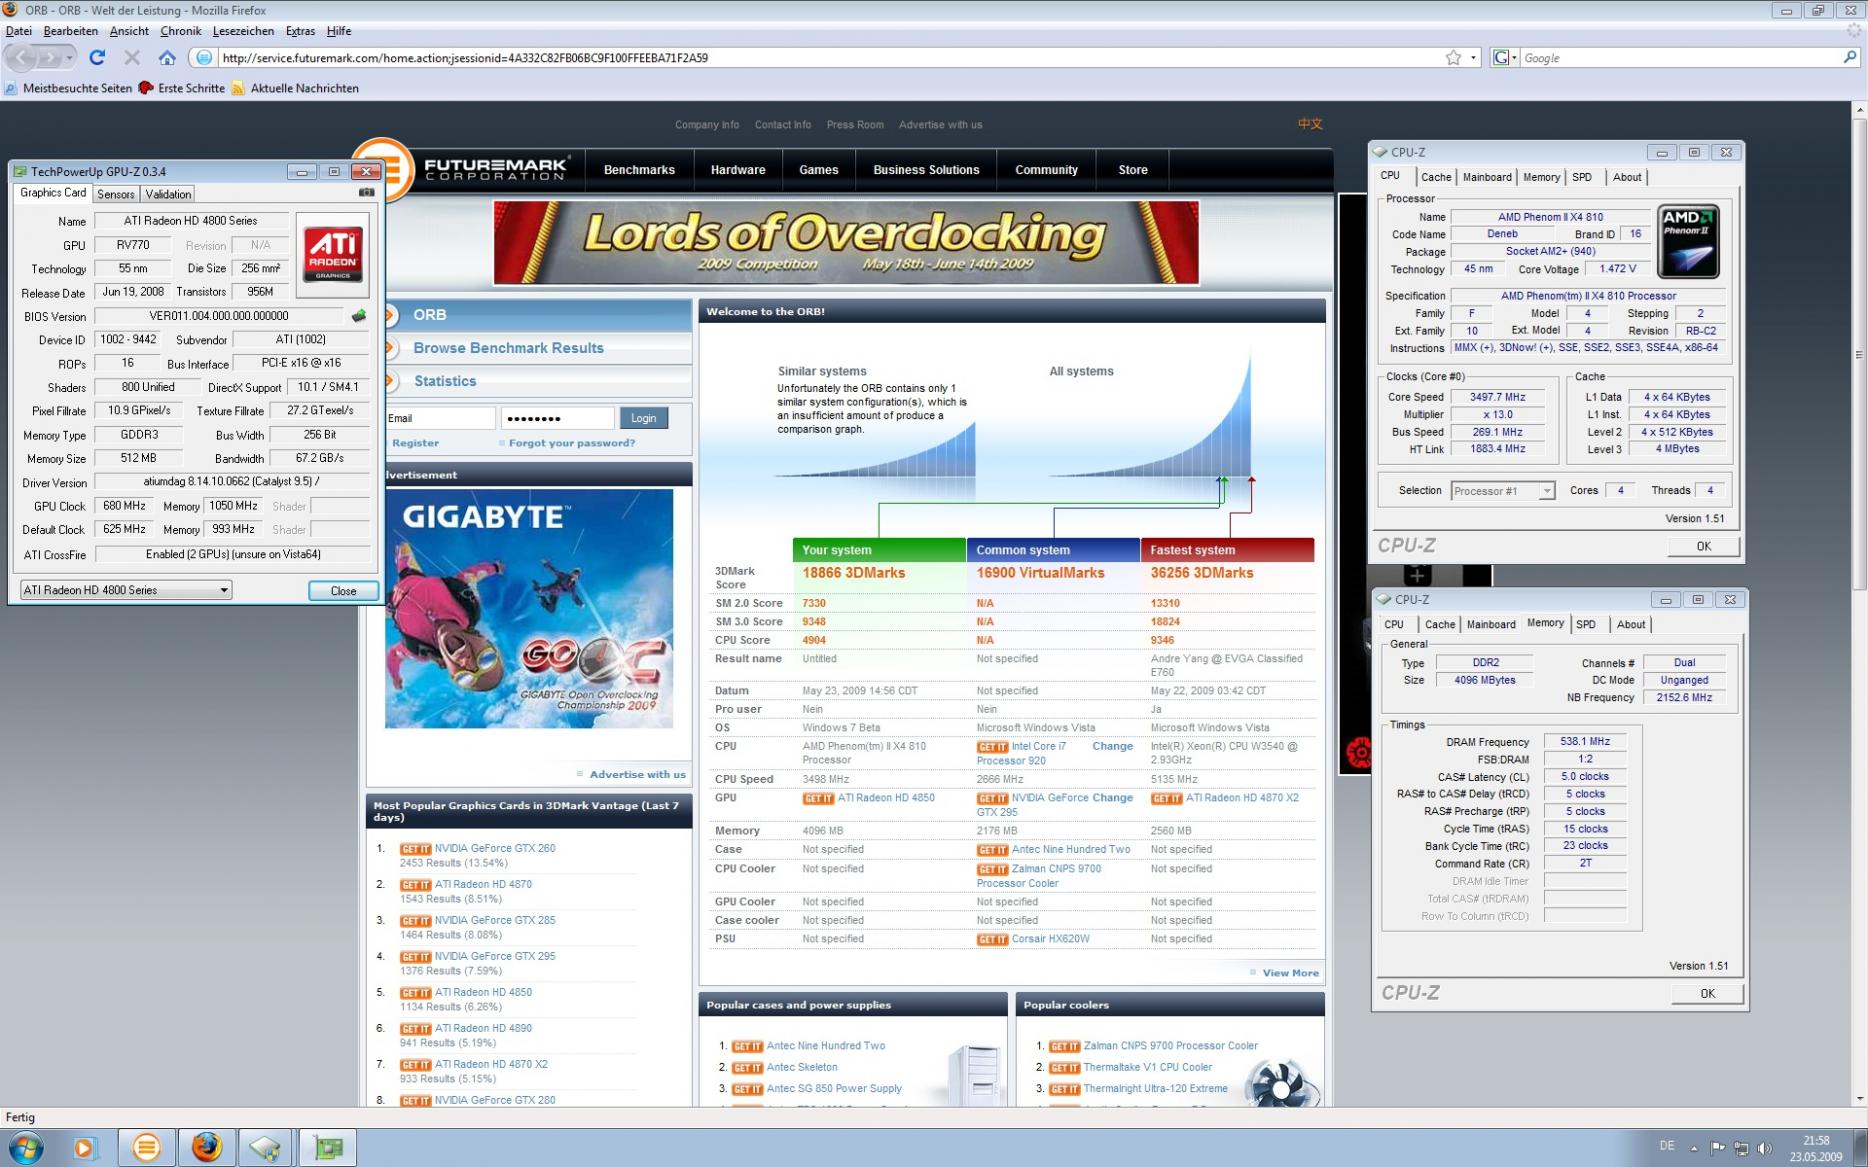Click the Gigabyte GOOC advertisement image
Screen dimensions: 1868x1167
(x=529, y=608)
